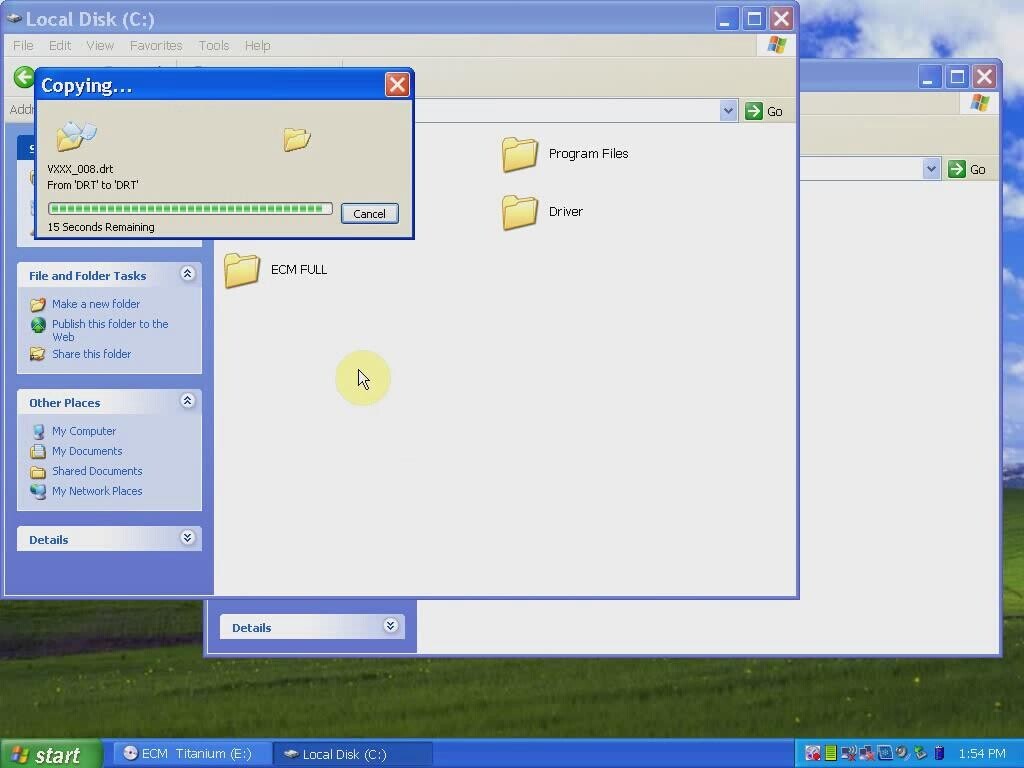The height and width of the screenshot is (768, 1024).
Task: Open the Tools menu
Action: point(213,45)
